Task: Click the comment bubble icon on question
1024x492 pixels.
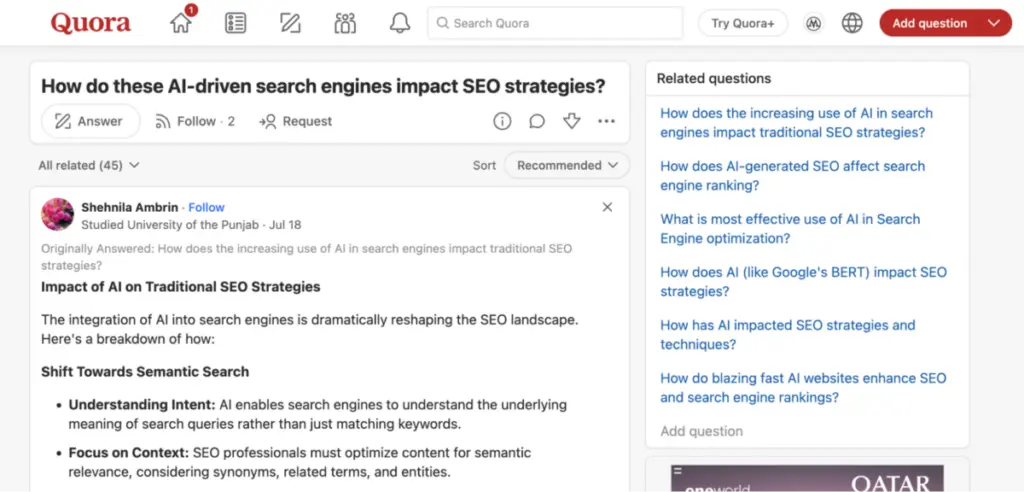Action: coord(537,121)
